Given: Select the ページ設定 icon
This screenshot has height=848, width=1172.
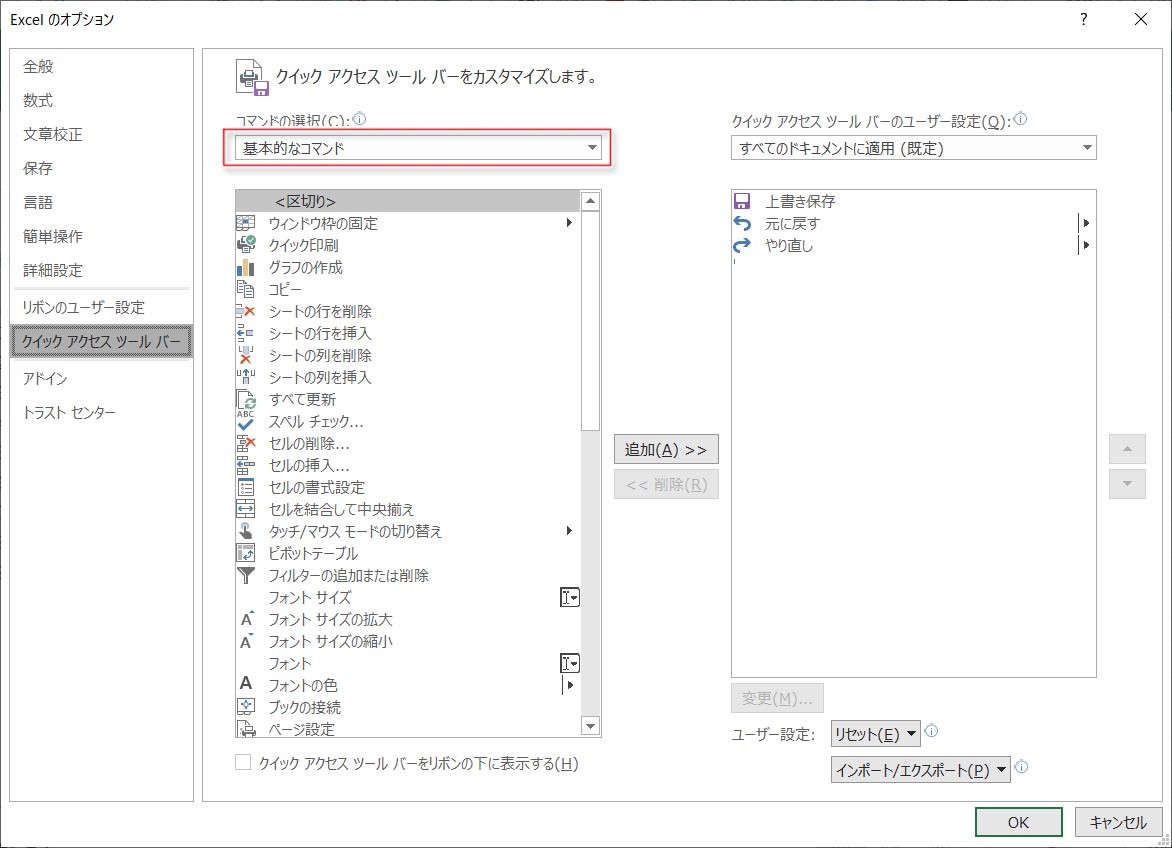Looking at the screenshot, I should tap(245, 728).
